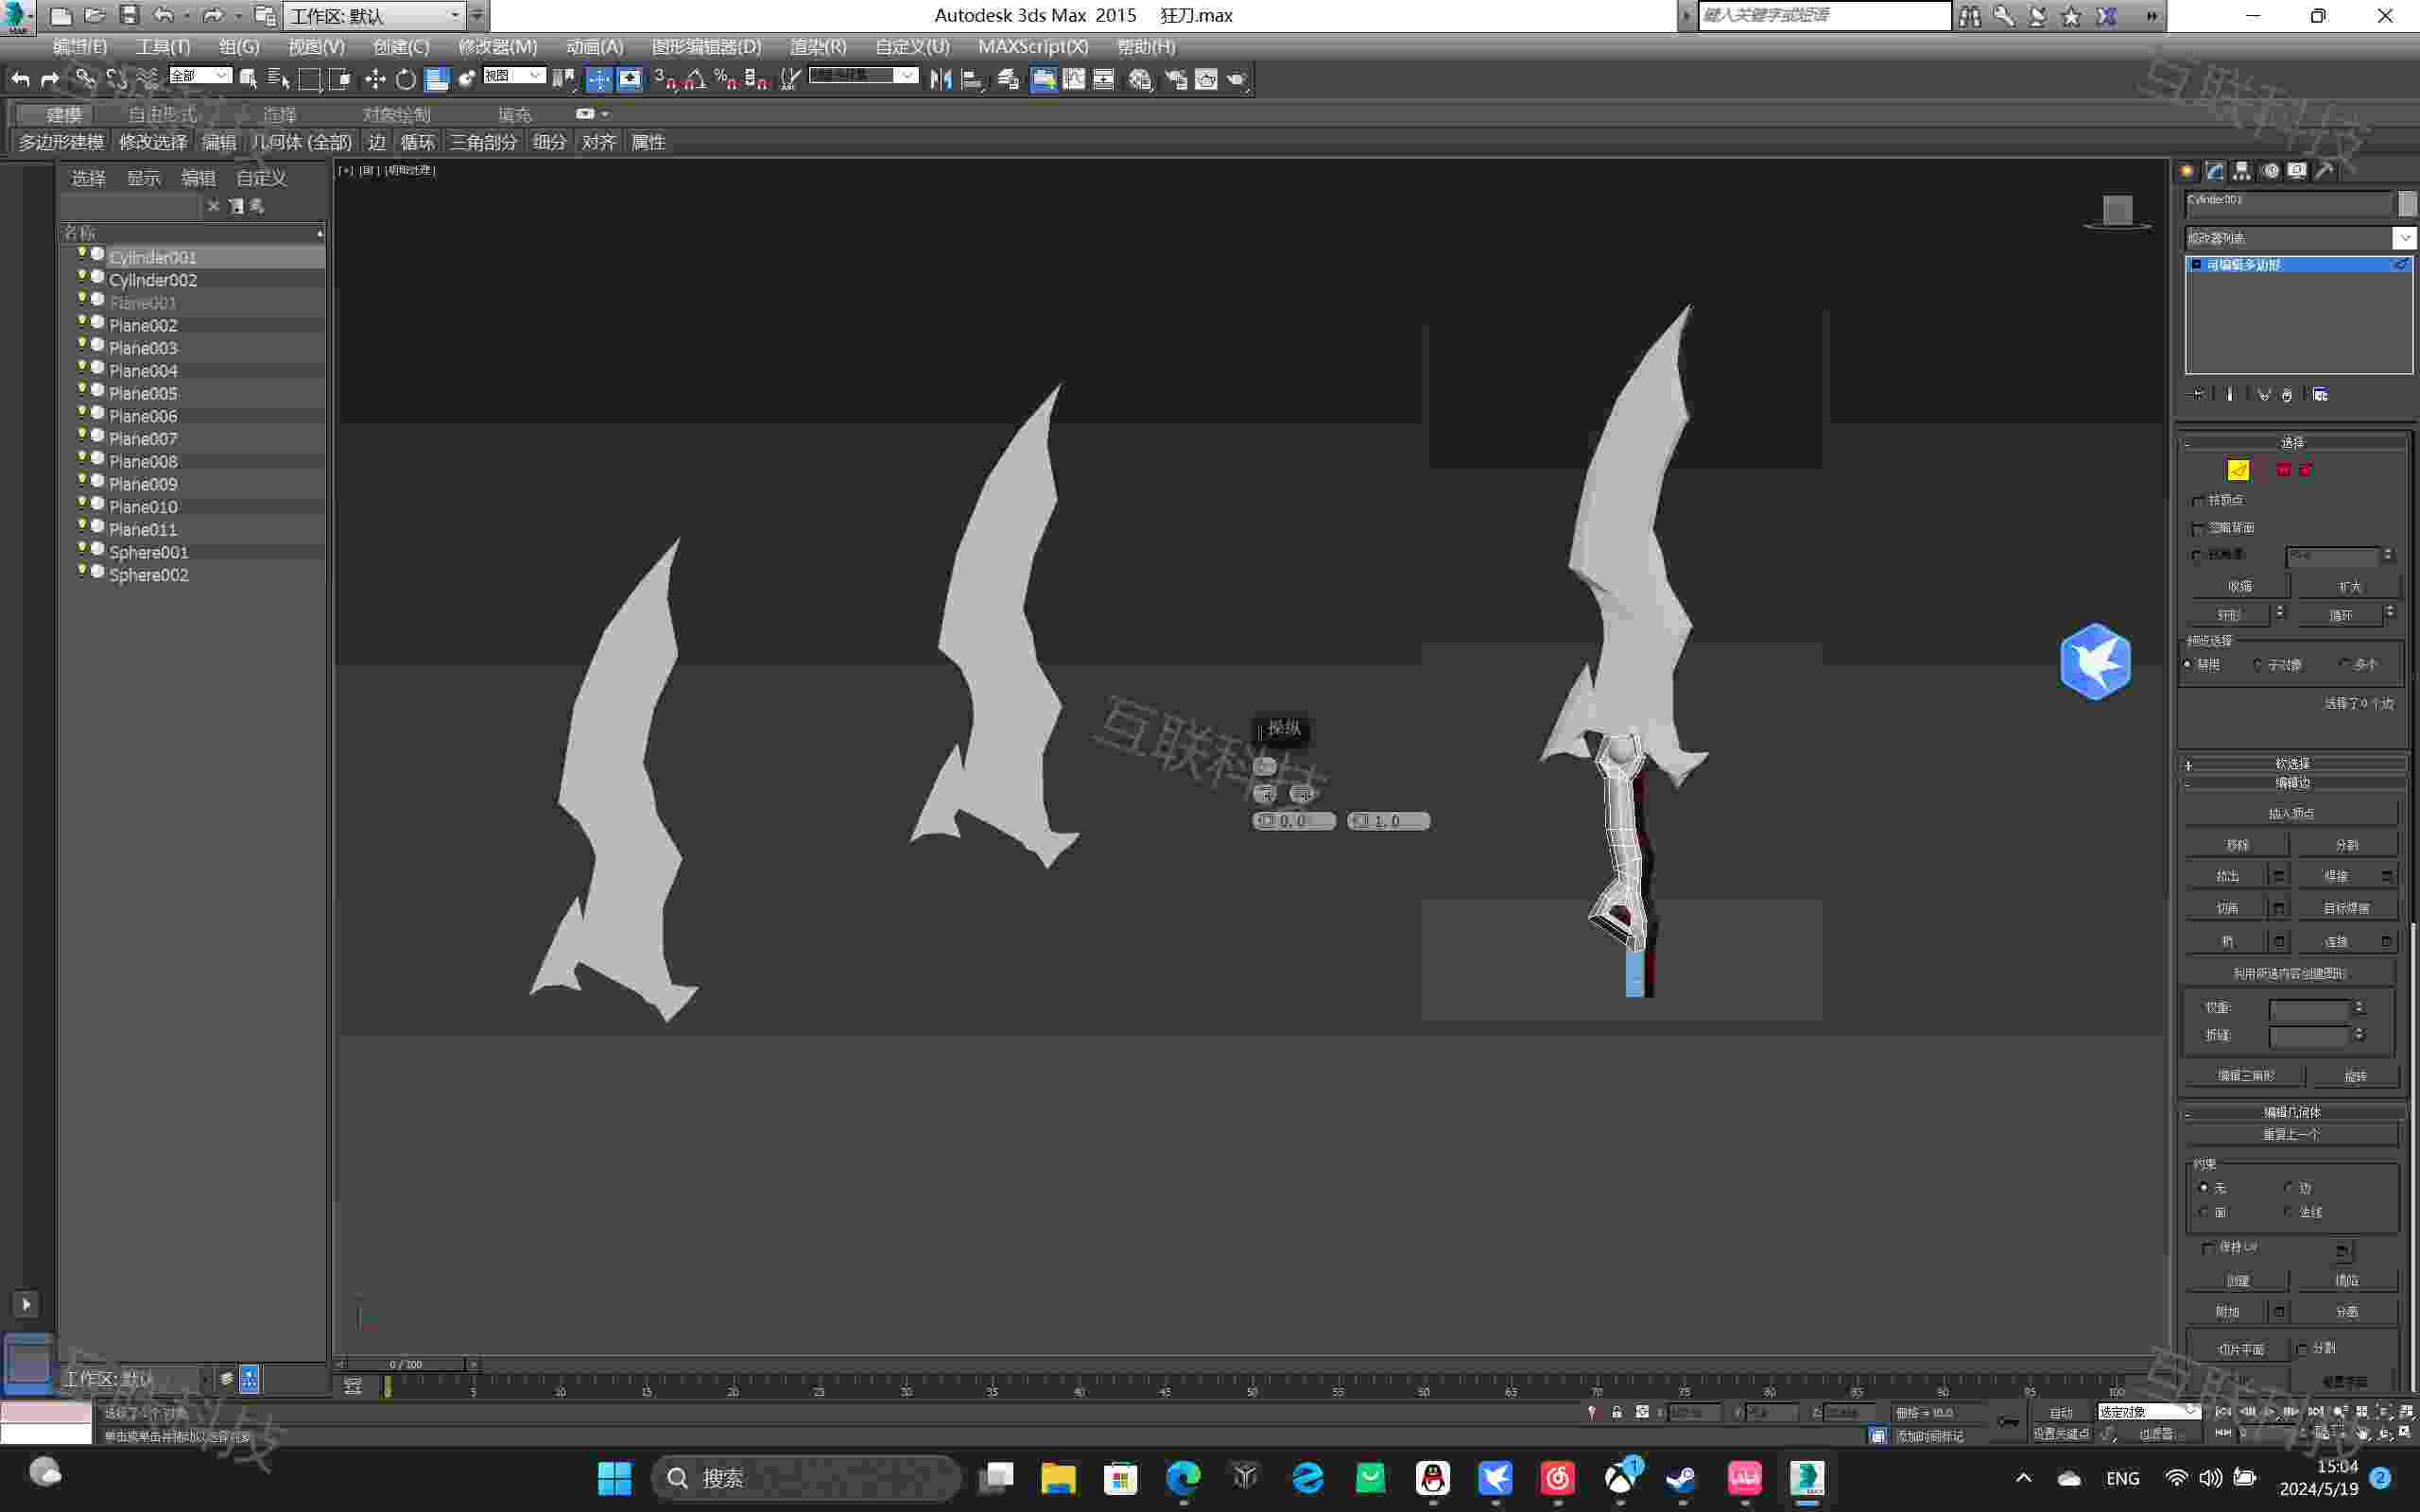Viewport: 2420px width, 1512px height.
Task: Click the Edit Triangulation button
Action: point(2246,1076)
